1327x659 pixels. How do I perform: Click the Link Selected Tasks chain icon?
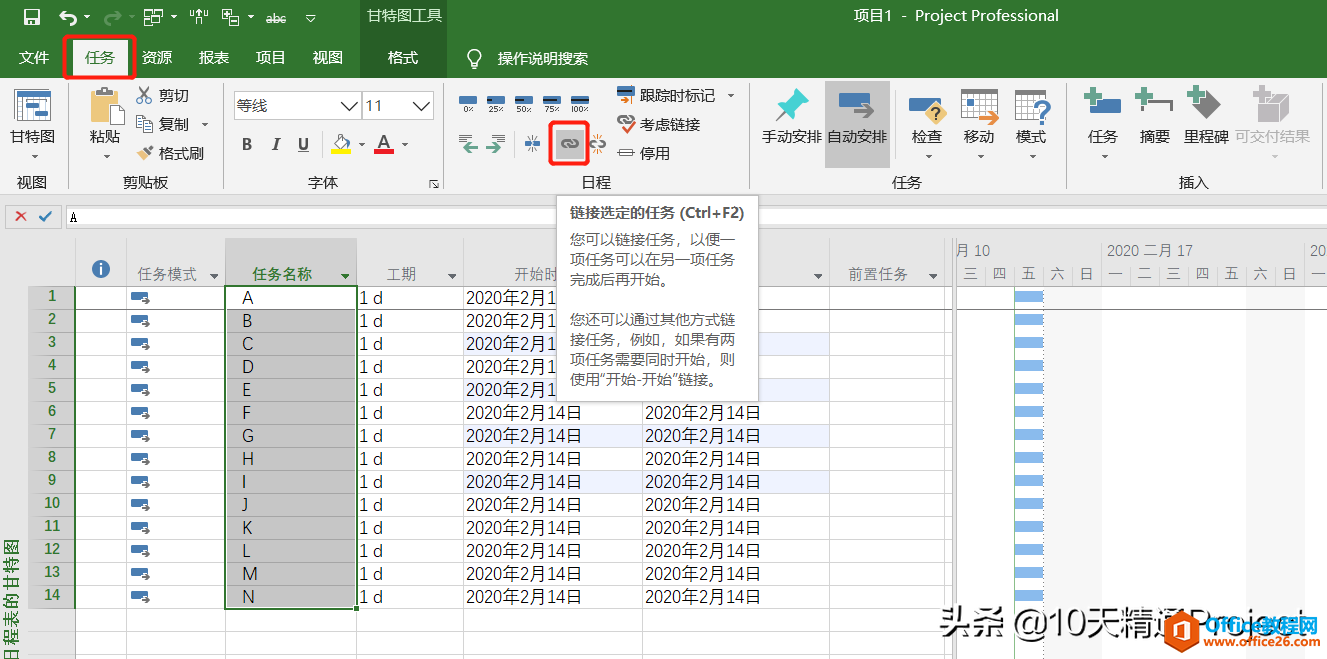568,145
